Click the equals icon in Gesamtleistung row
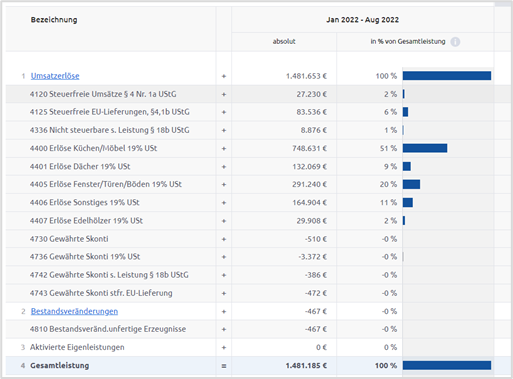The height and width of the screenshot is (379, 513). [x=224, y=366]
